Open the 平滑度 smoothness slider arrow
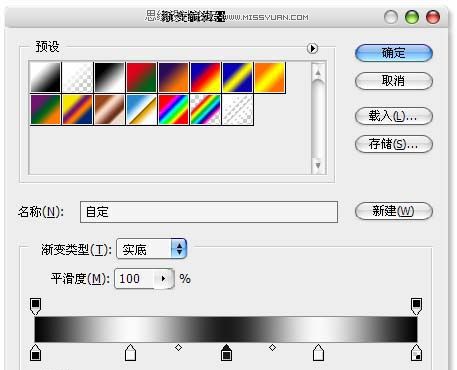Screen dimensions: 457x370 click(x=163, y=278)
